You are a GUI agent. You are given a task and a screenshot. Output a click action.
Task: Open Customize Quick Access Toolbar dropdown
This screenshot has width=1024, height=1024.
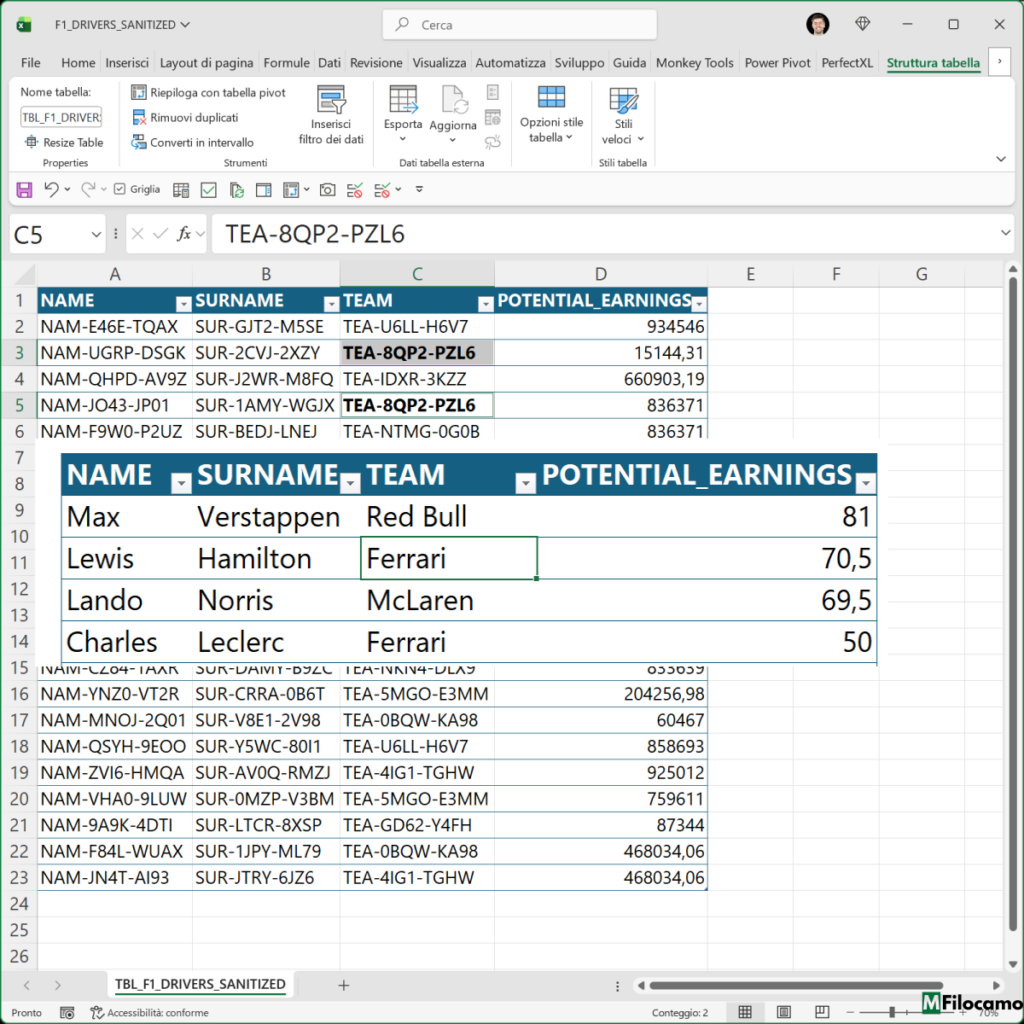pyautogui.click(x=419, y=189)
